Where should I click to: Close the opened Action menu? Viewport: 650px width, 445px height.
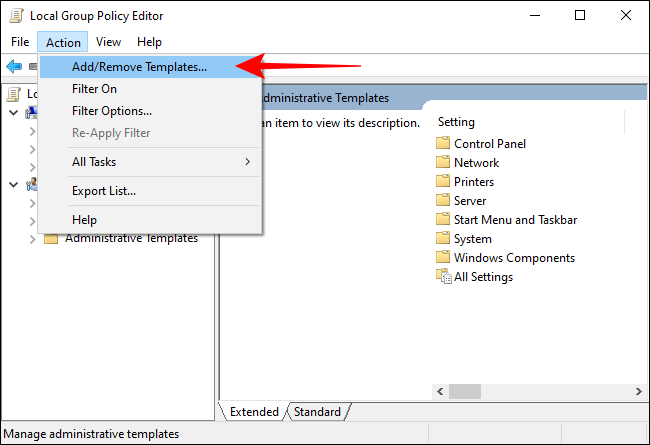[x=63, y=42]
